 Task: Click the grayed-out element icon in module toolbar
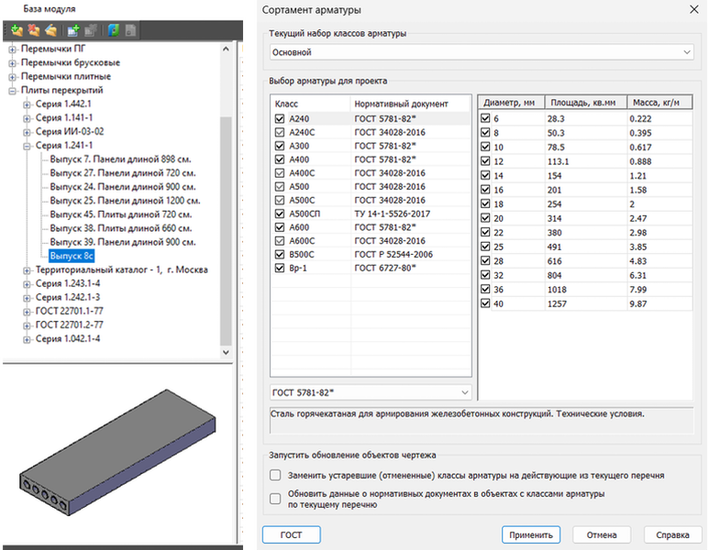pos(90,30)
